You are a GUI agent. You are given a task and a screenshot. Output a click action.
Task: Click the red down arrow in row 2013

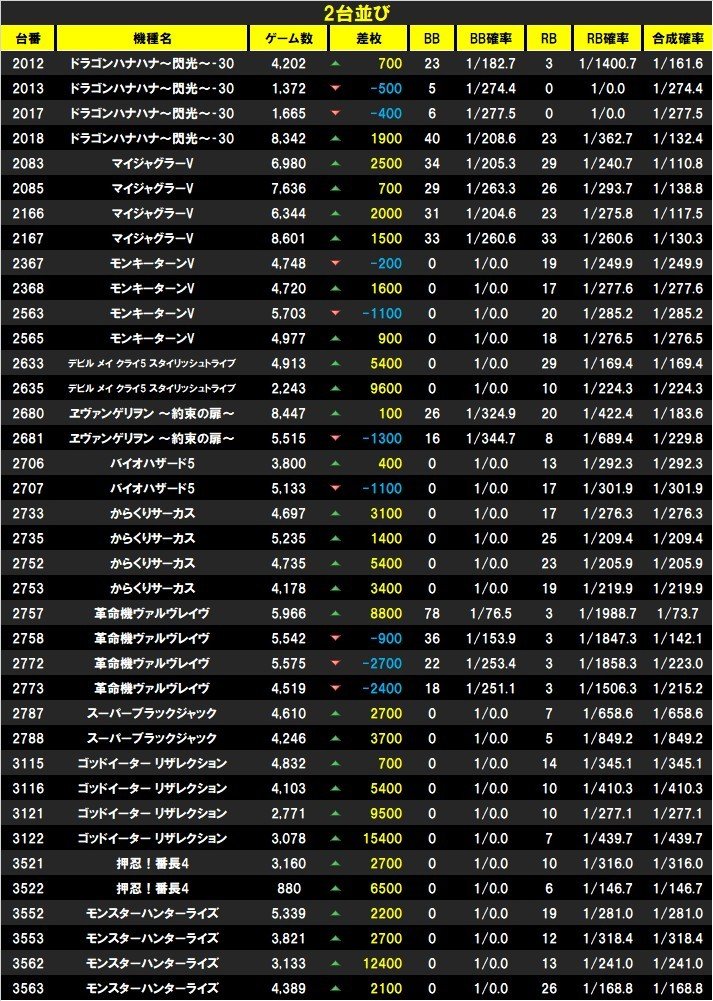click(x=336, y=89)
